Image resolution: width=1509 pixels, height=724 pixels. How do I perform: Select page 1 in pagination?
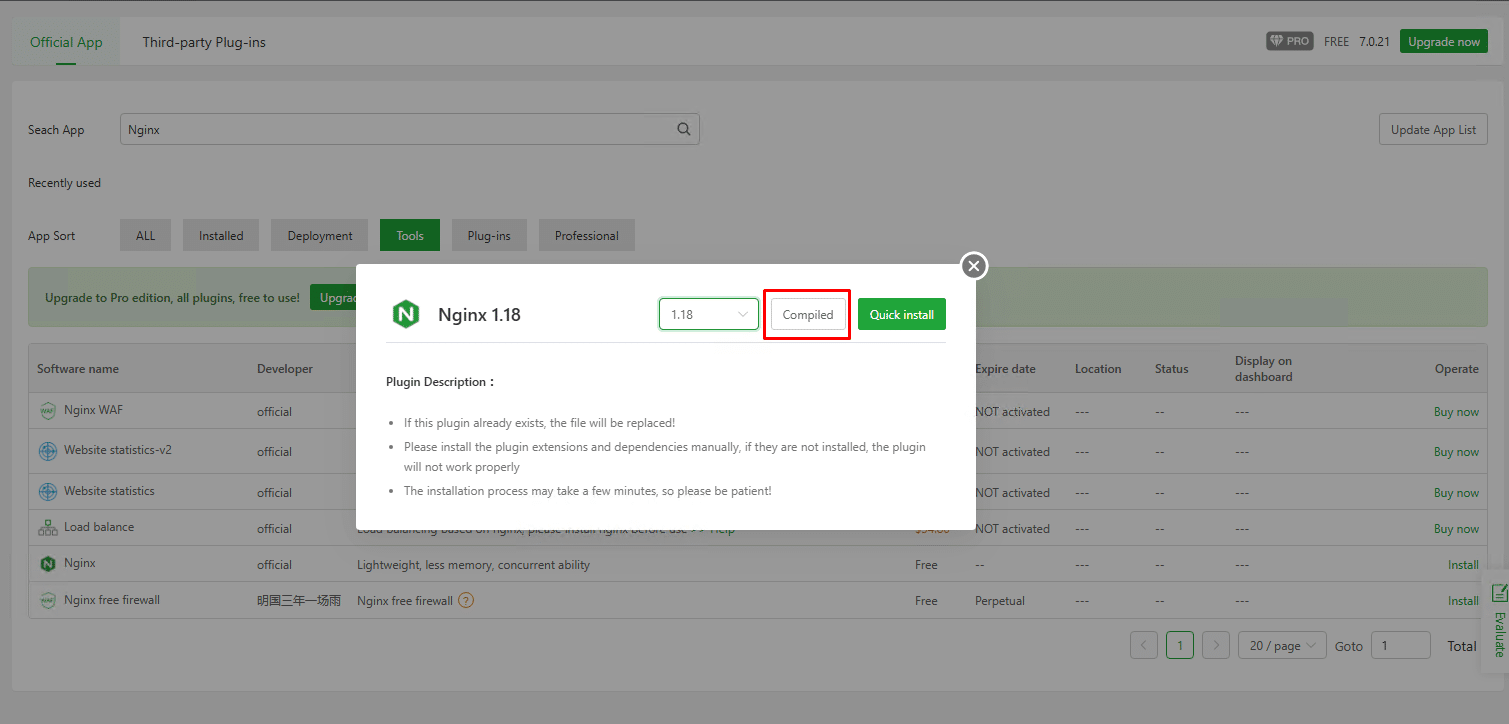pyautogui.click(x=1180, y=645)
